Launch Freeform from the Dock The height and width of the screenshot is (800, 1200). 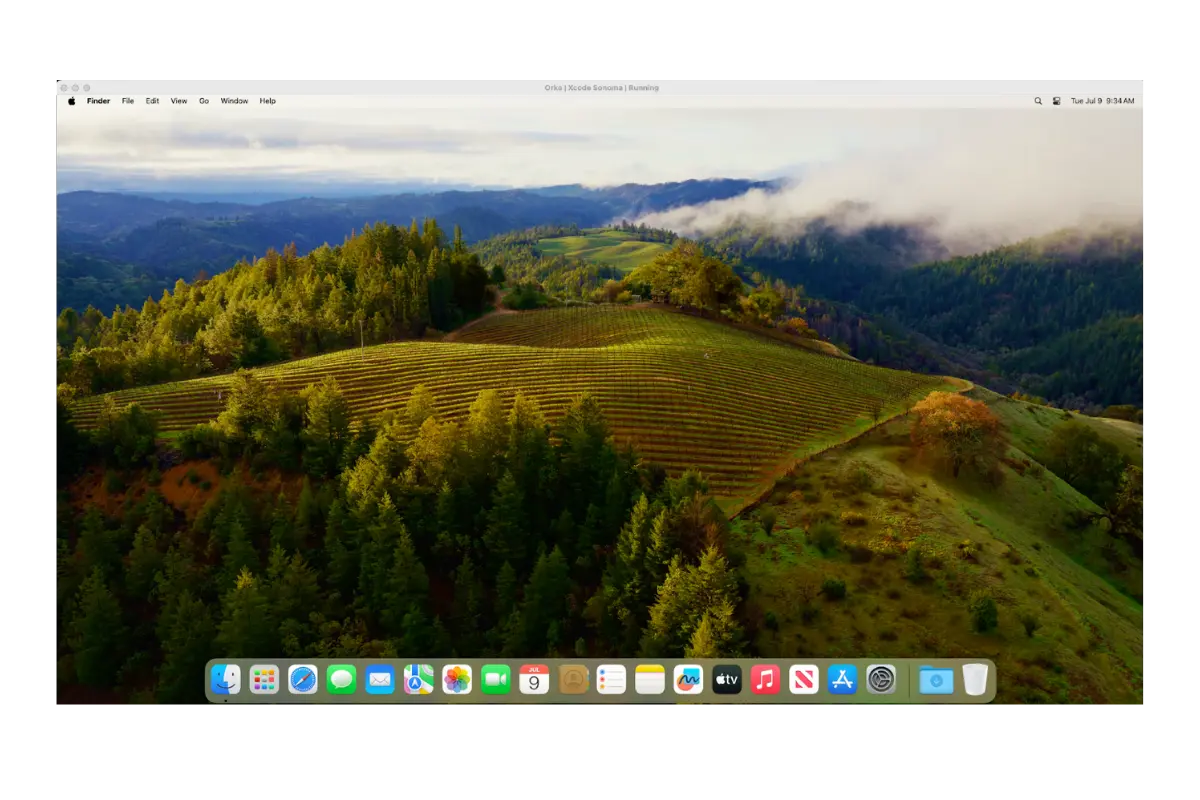[688, 680]
